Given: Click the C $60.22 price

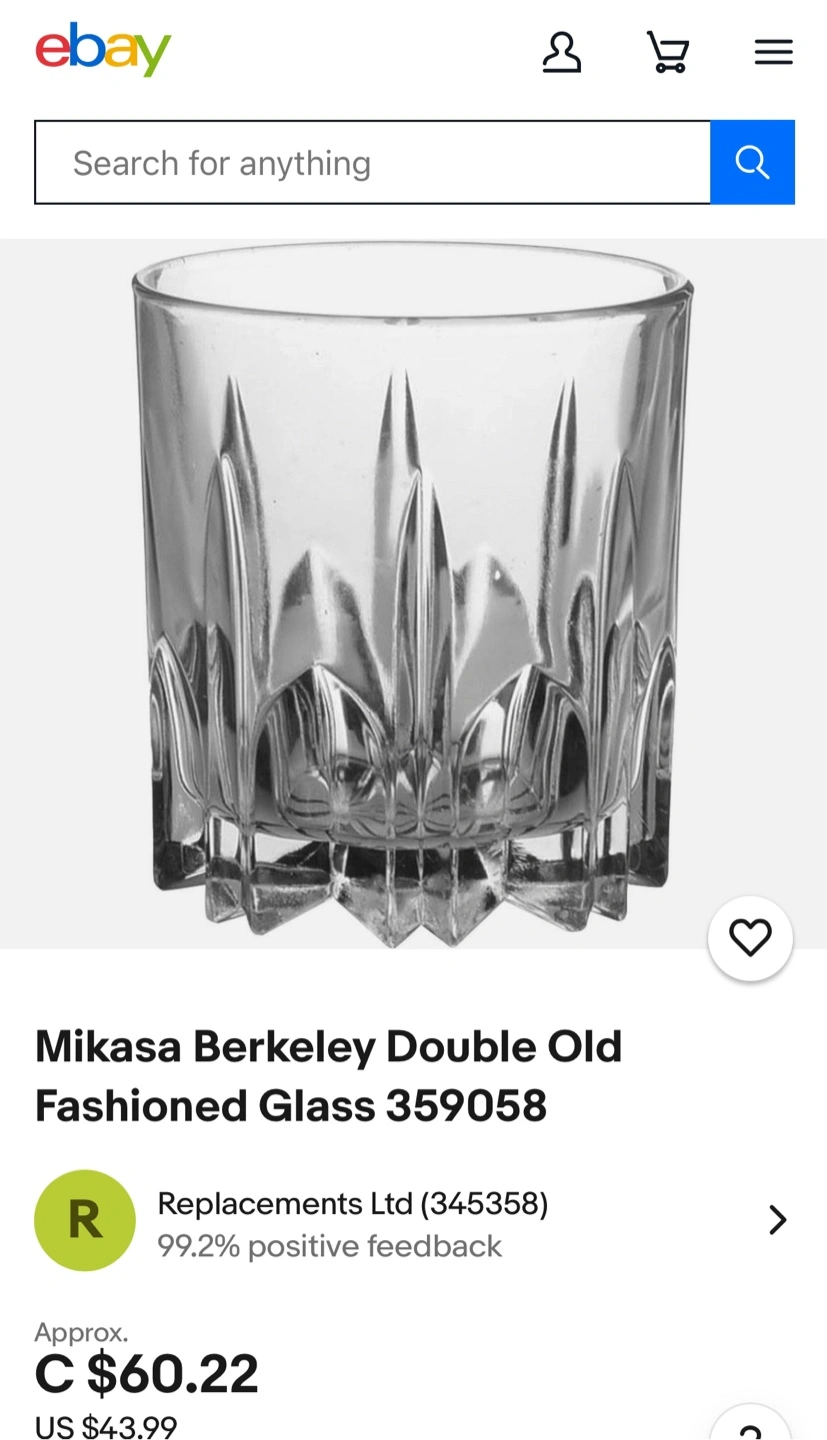Looking at the screenshot, I should [x=147, y=1373].
